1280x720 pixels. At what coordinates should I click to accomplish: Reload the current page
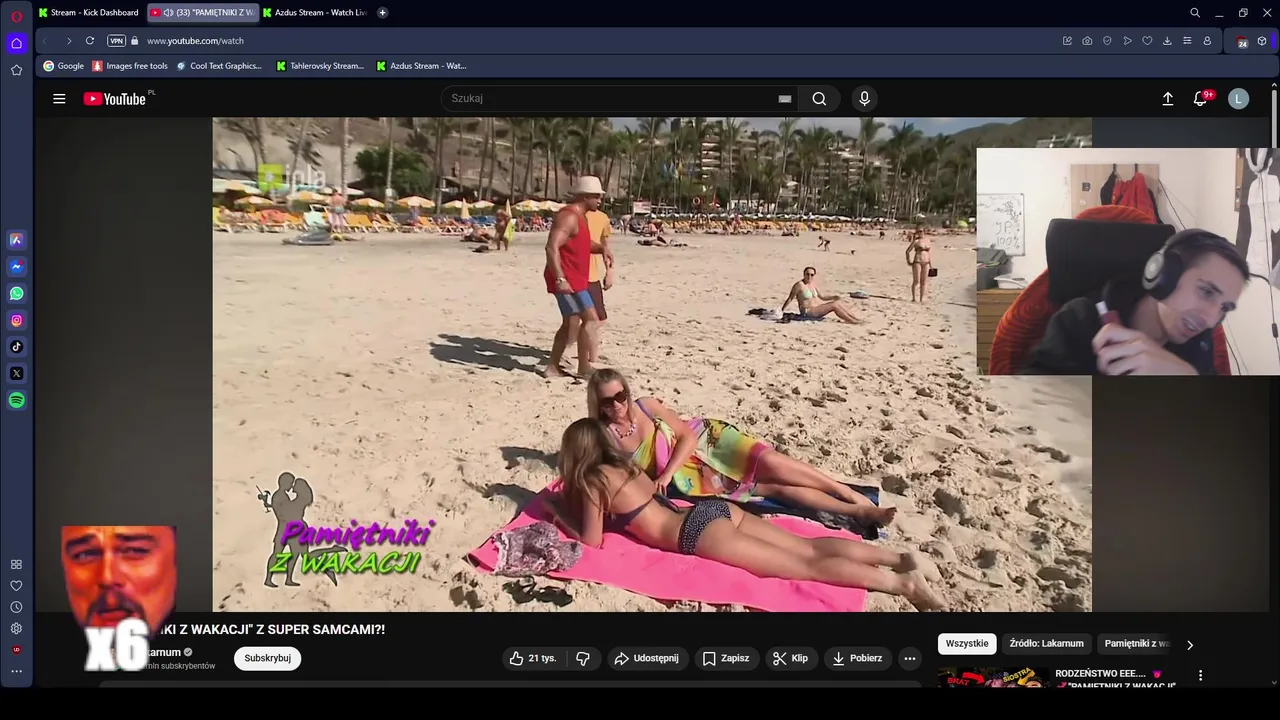click(90, 41)
